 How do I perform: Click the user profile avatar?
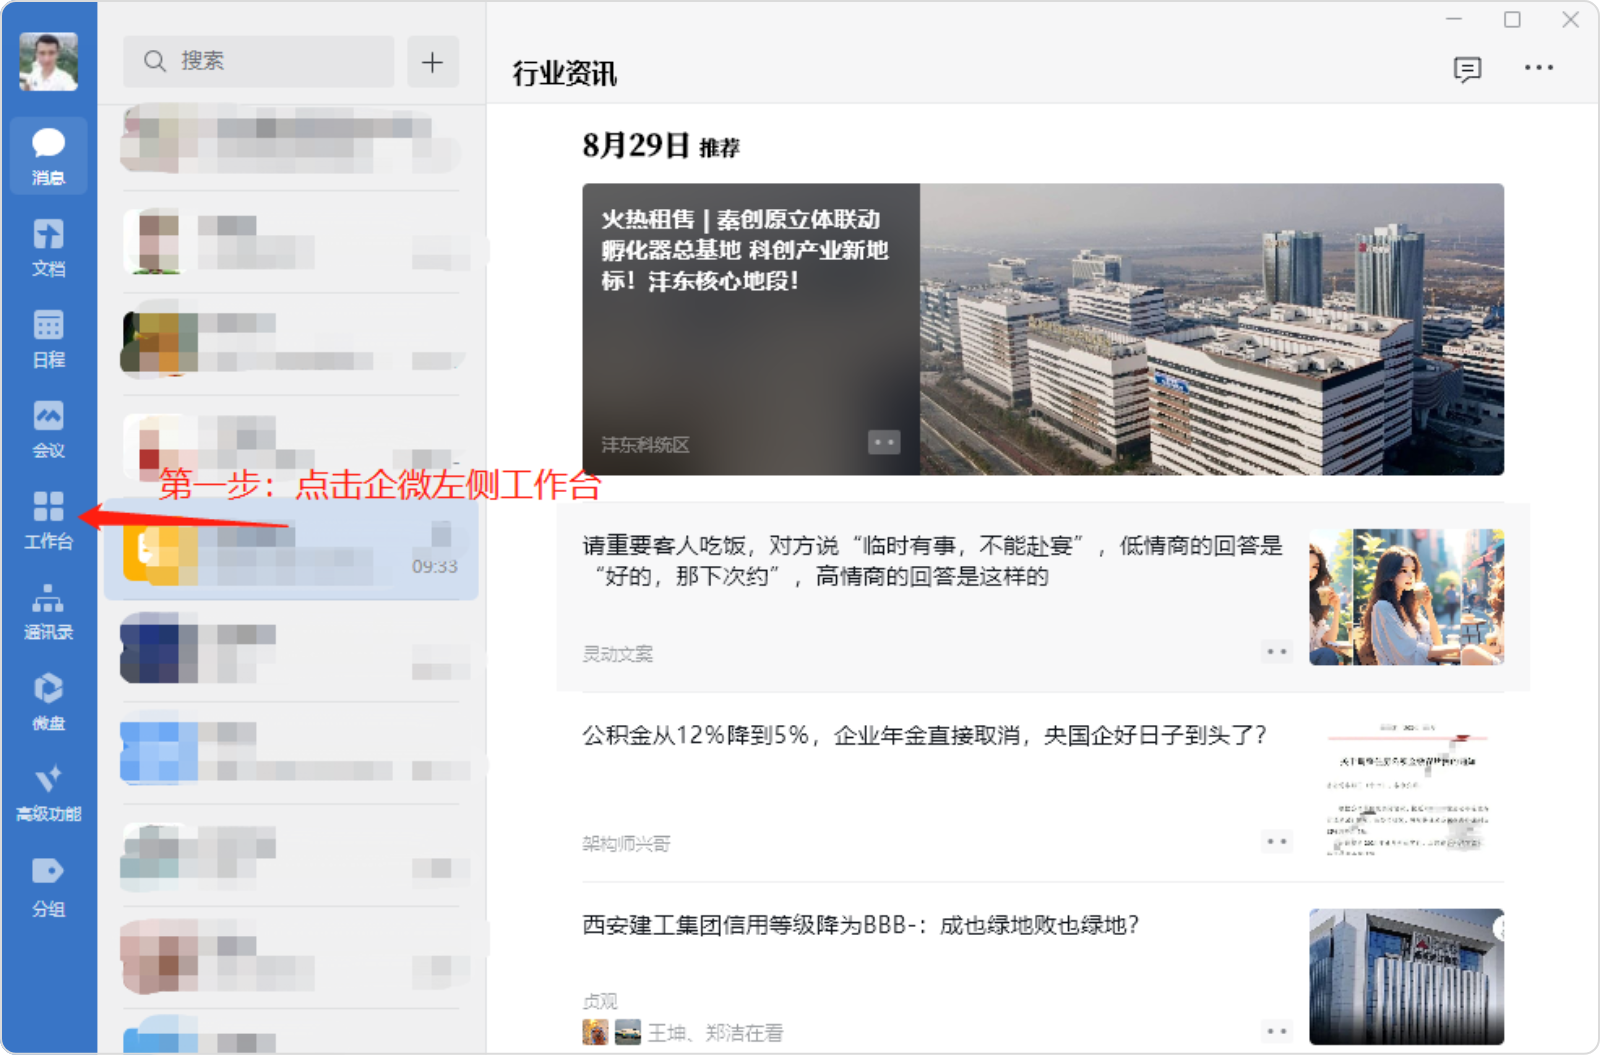(x=48, y=61)
